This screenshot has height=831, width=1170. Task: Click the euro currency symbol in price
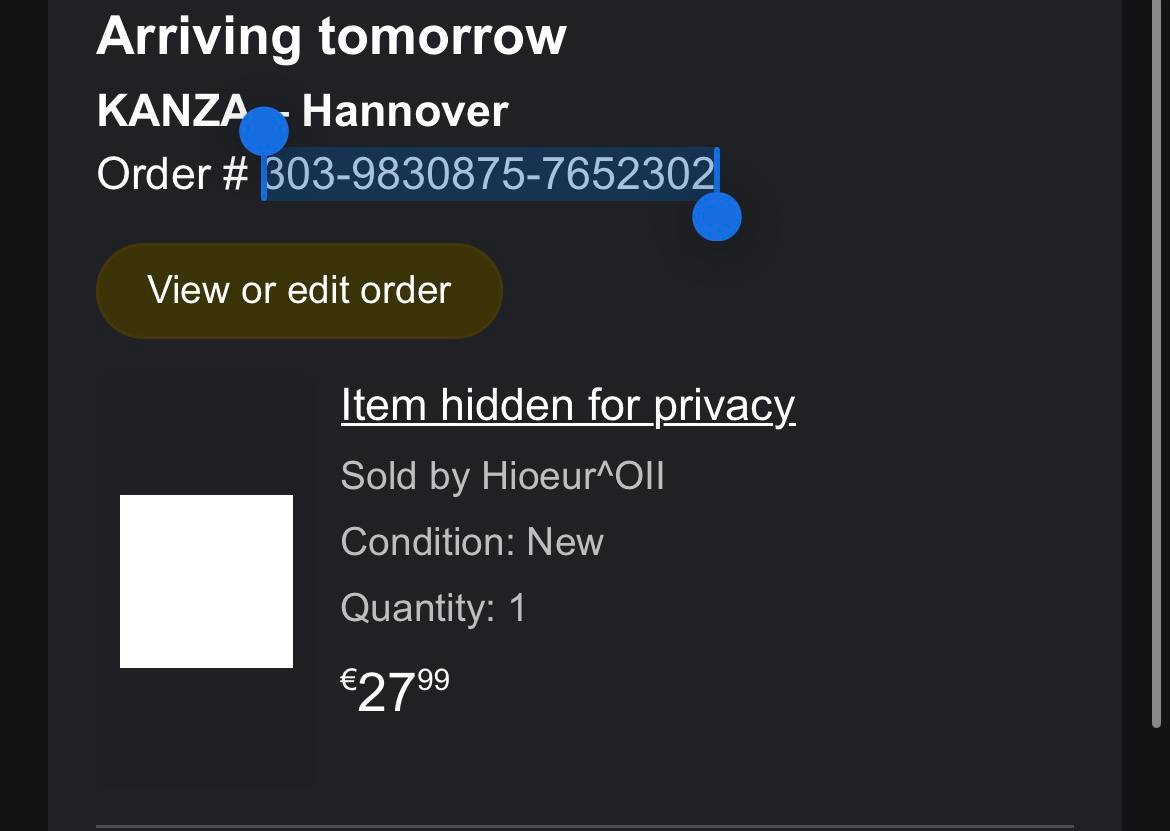pyautogui.click(x=349, y=681)
